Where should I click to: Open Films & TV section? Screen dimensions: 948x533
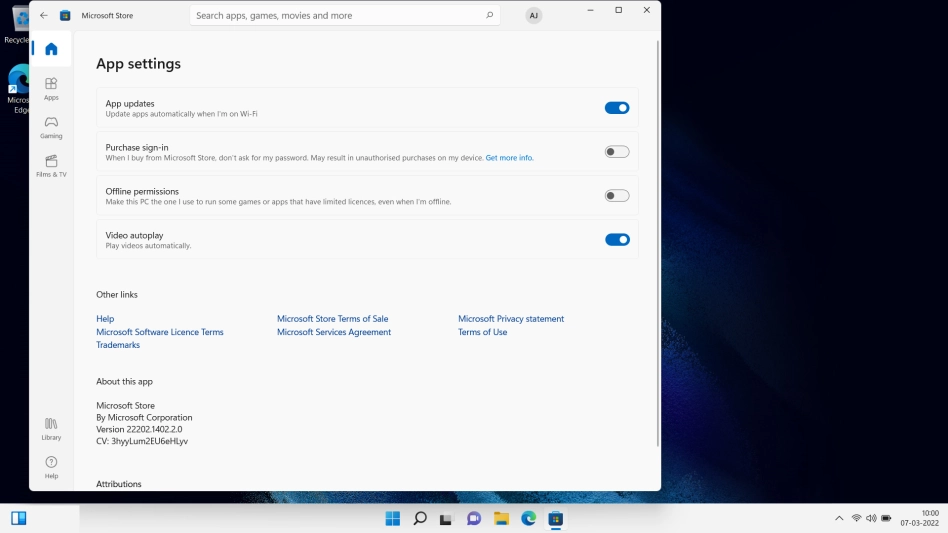(51, 165)
